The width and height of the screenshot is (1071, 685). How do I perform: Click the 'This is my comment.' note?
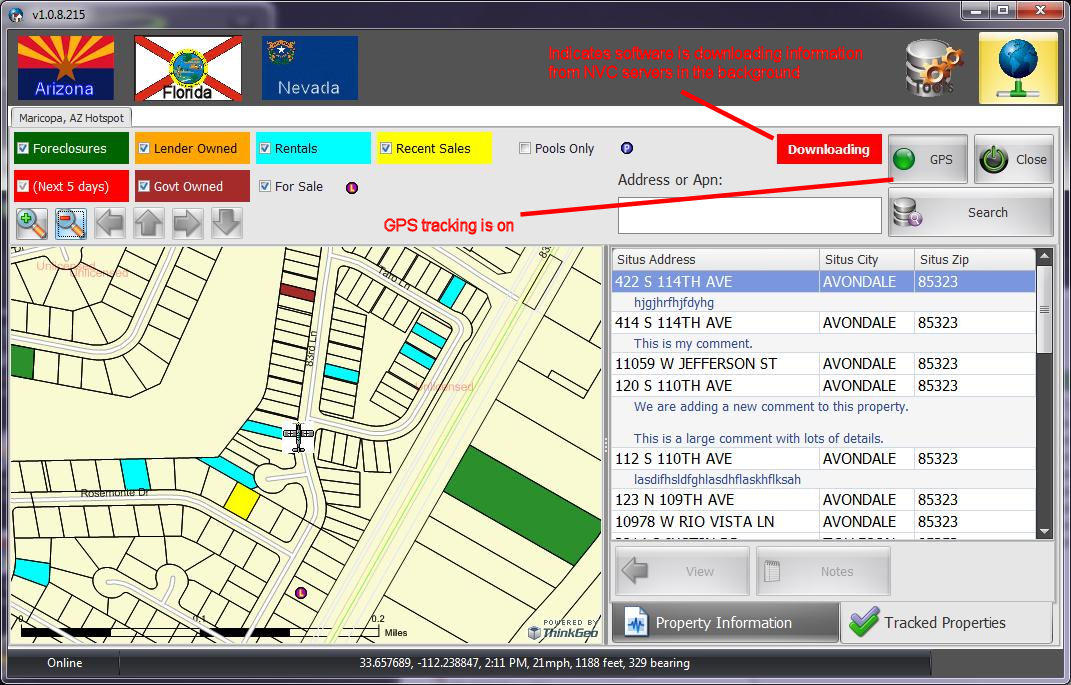click(x=693, y=344)
